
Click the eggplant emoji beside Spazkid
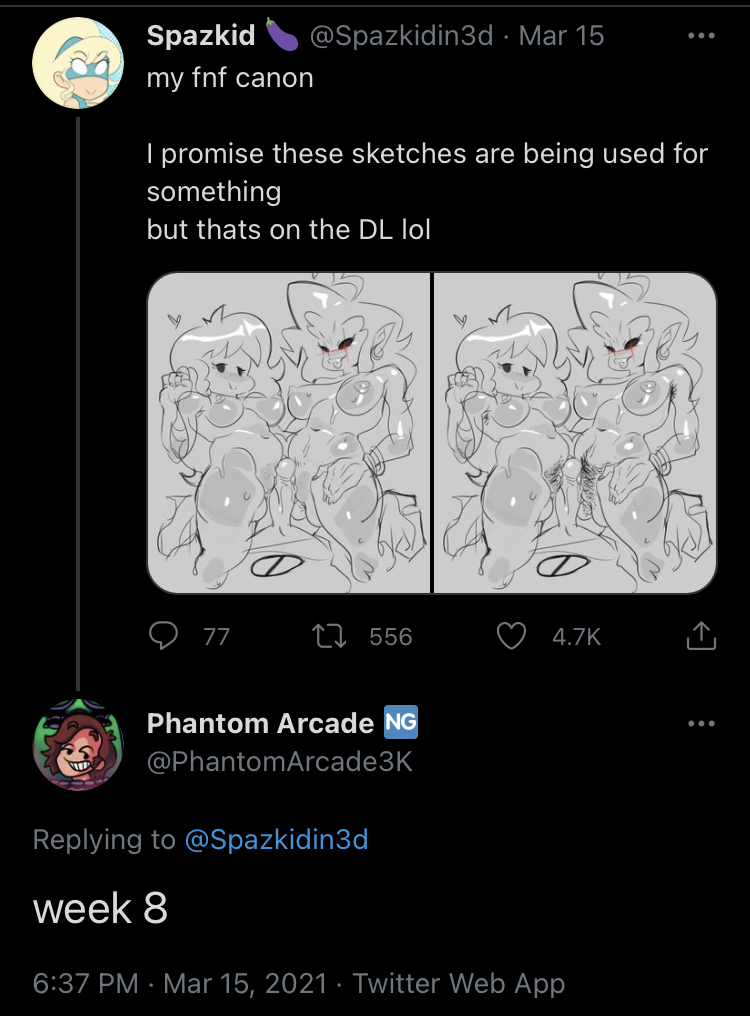(x=281, y=35)
